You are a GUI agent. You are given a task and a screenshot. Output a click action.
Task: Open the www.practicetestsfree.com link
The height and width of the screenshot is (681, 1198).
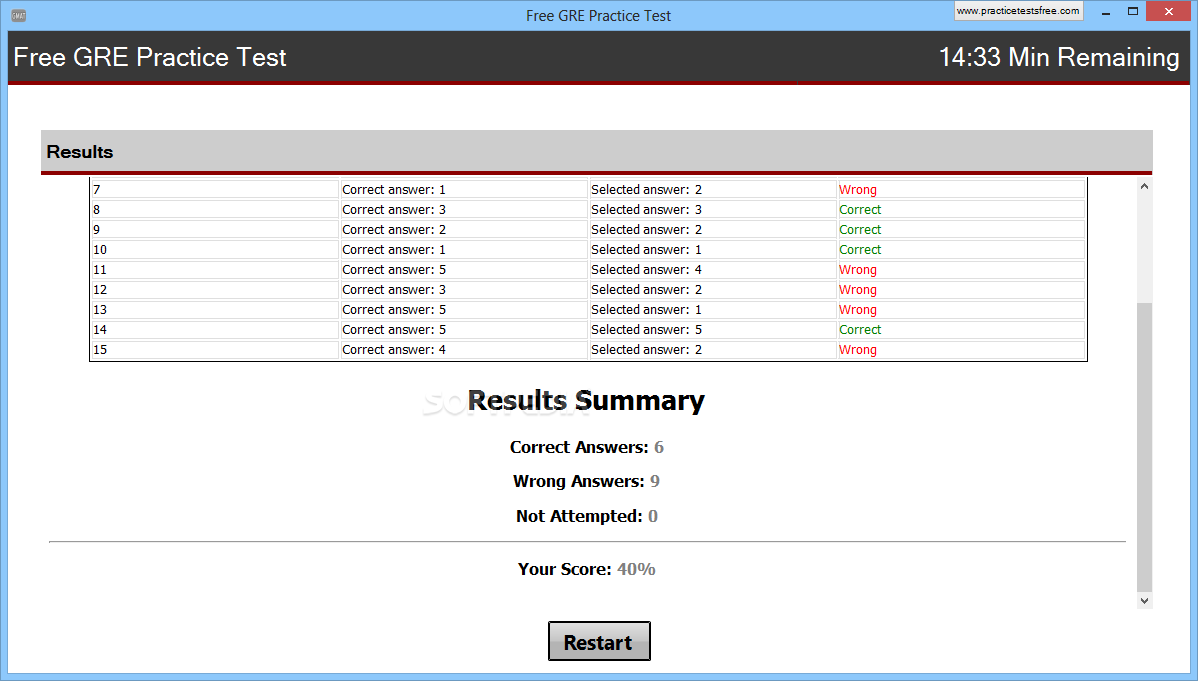click(x=1018, y=11)
